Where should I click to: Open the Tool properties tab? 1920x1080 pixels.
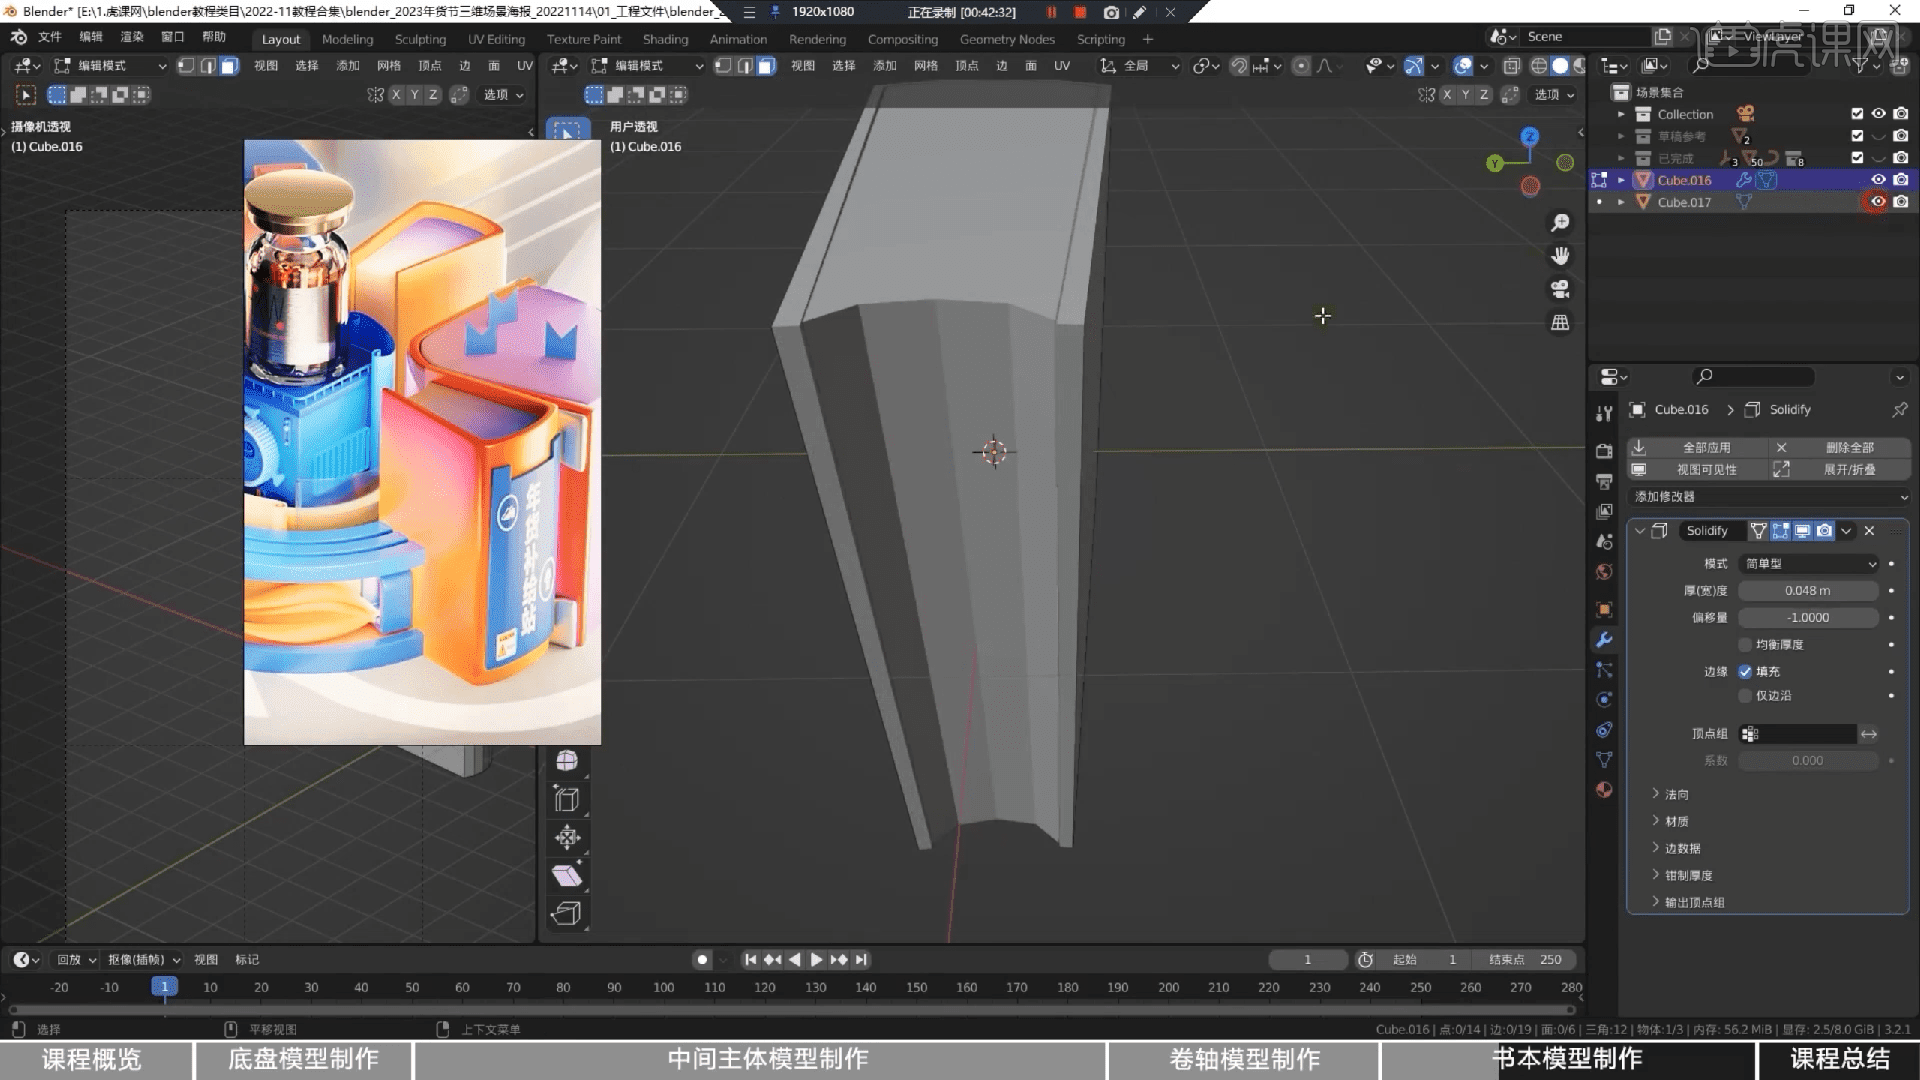(x=1604, y=413)
